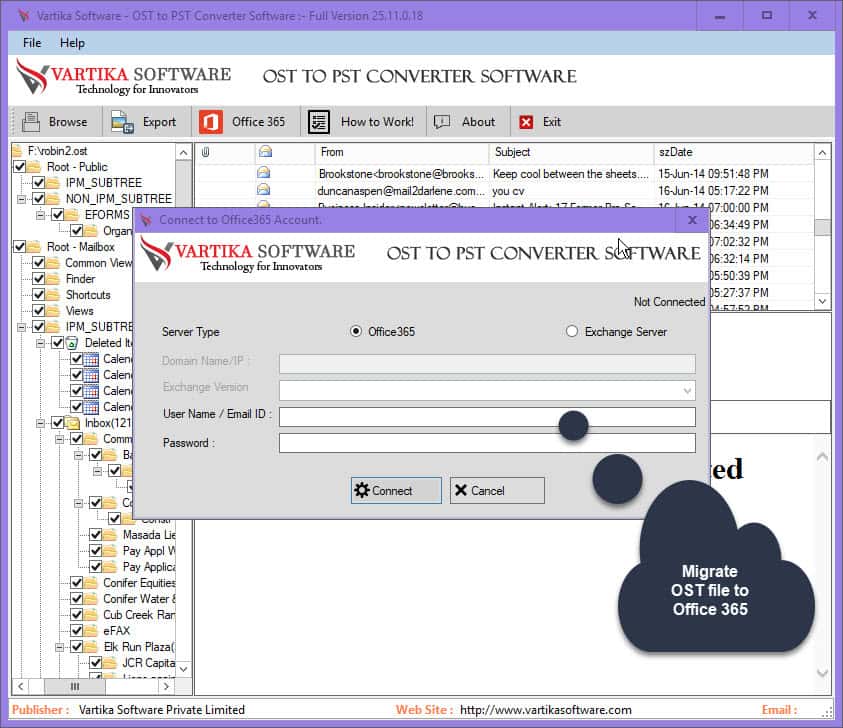Toggle the Common Views checkbox
Screen dimensions: 843x728
[x=39, y=263]
